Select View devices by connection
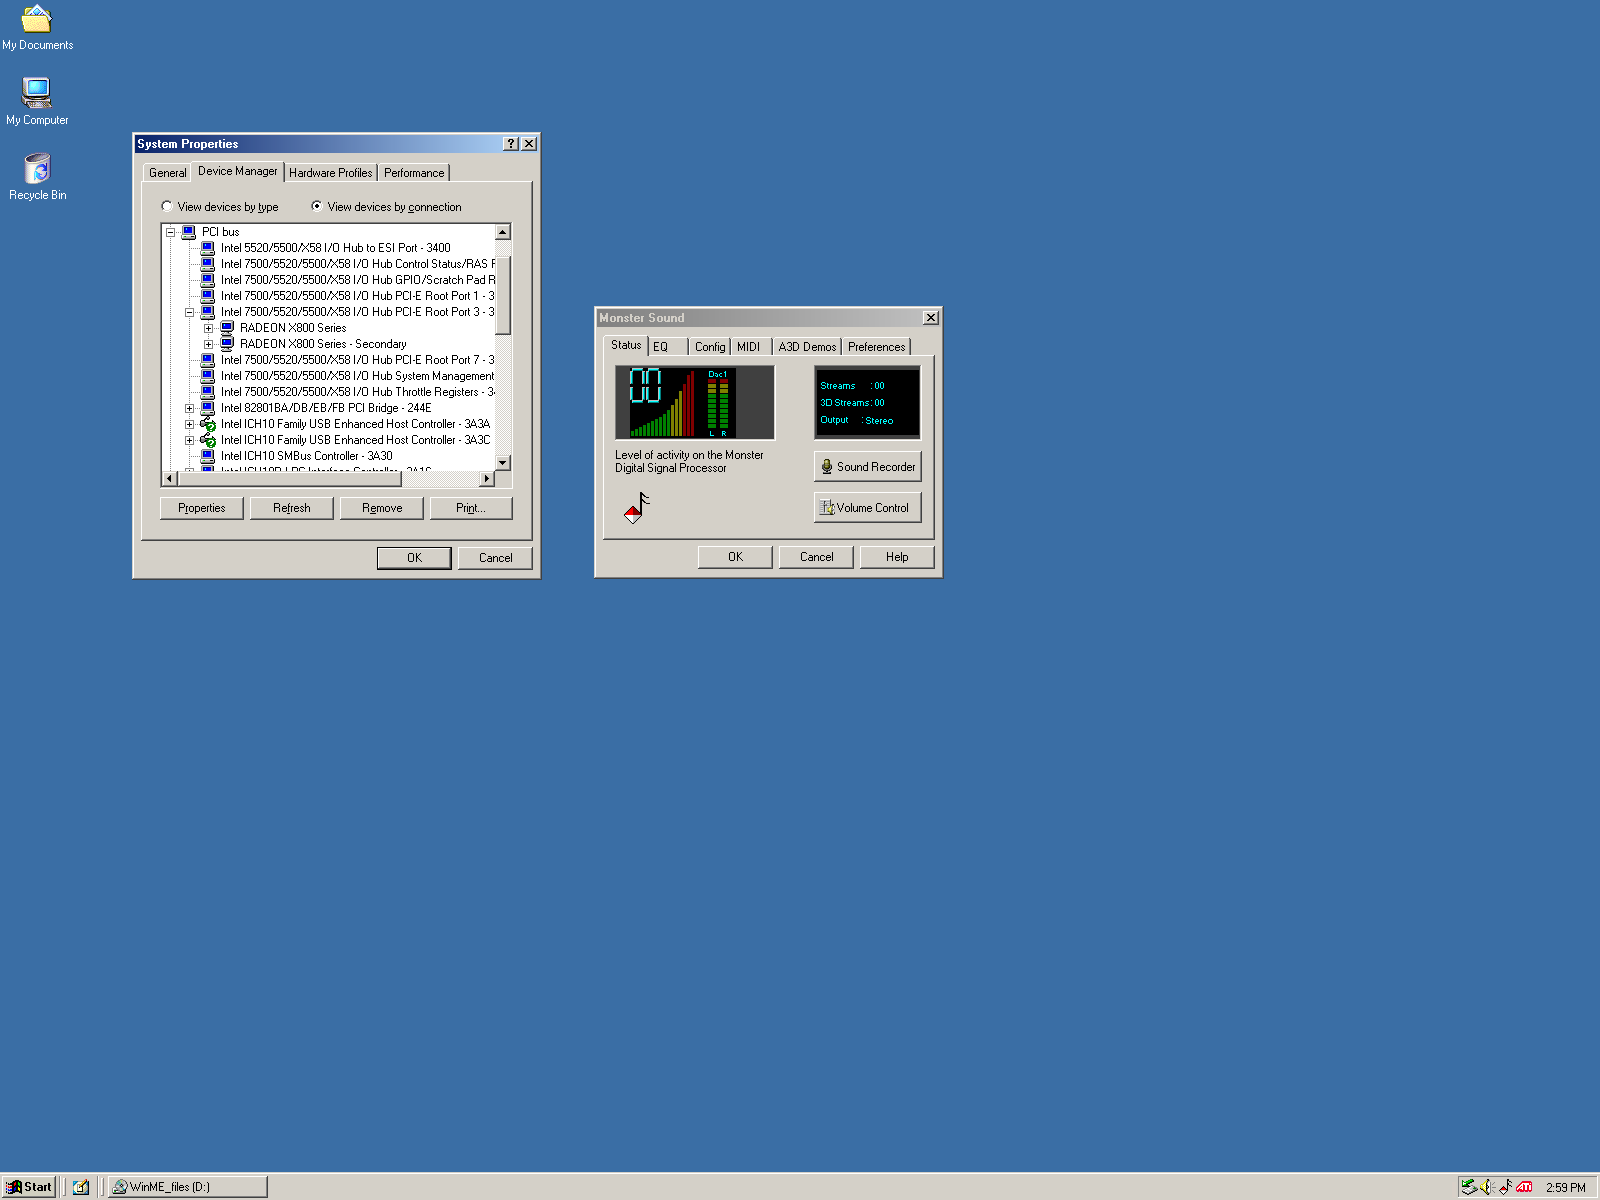This screenshot has height=1200, width=1600. click(x=317, y=207)
